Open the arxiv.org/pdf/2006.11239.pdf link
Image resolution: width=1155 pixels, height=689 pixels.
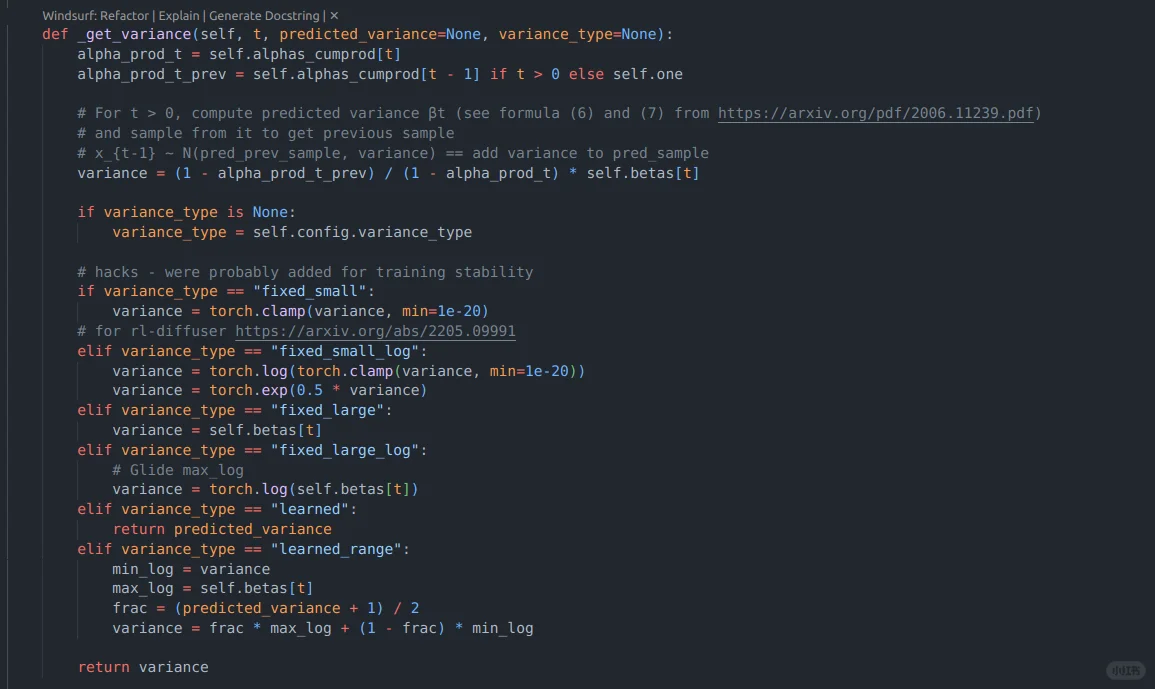point(875,113)
